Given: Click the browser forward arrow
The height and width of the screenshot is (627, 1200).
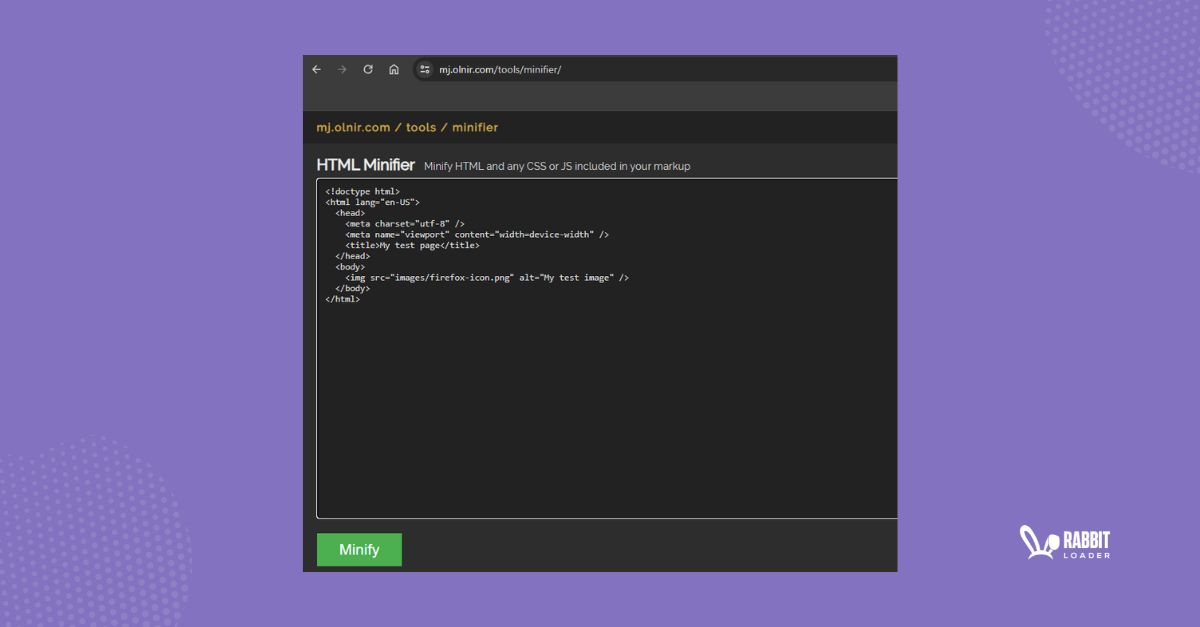Looking at the screenshot, I should click(x=342, y=70).
